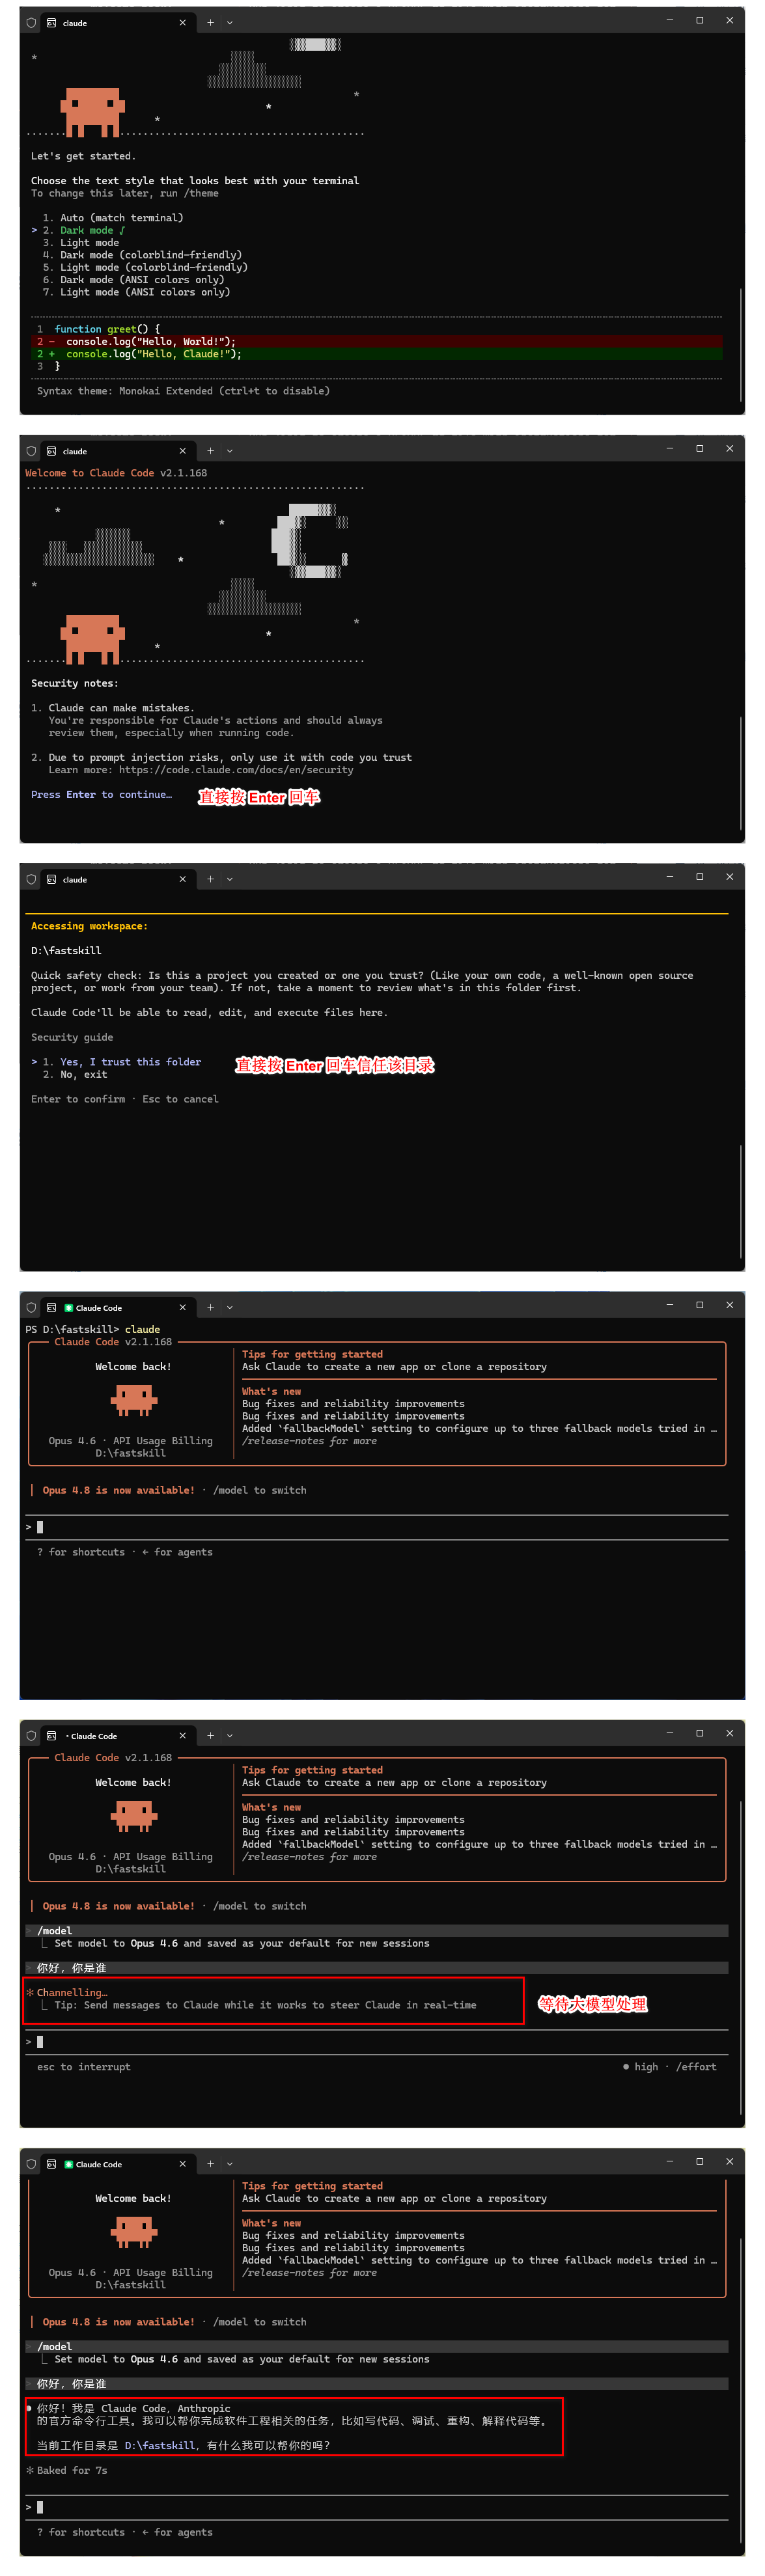Viewport: 765px width, 2576px height.
Task: Click the shield icon in the theme selection window
Action: click(31, 22)
